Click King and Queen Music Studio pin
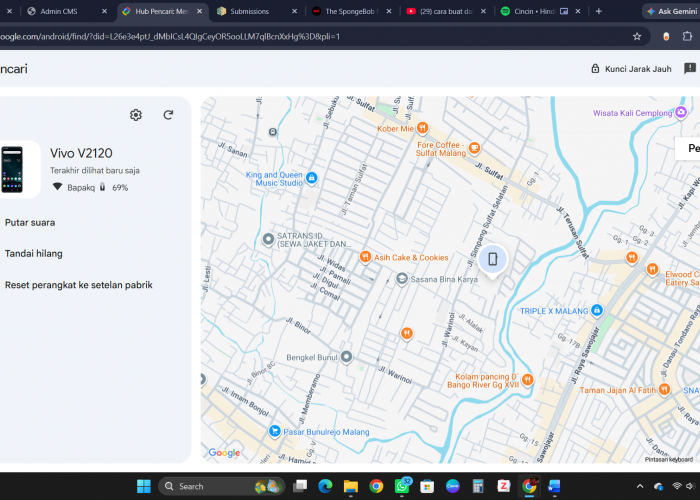 312,178
